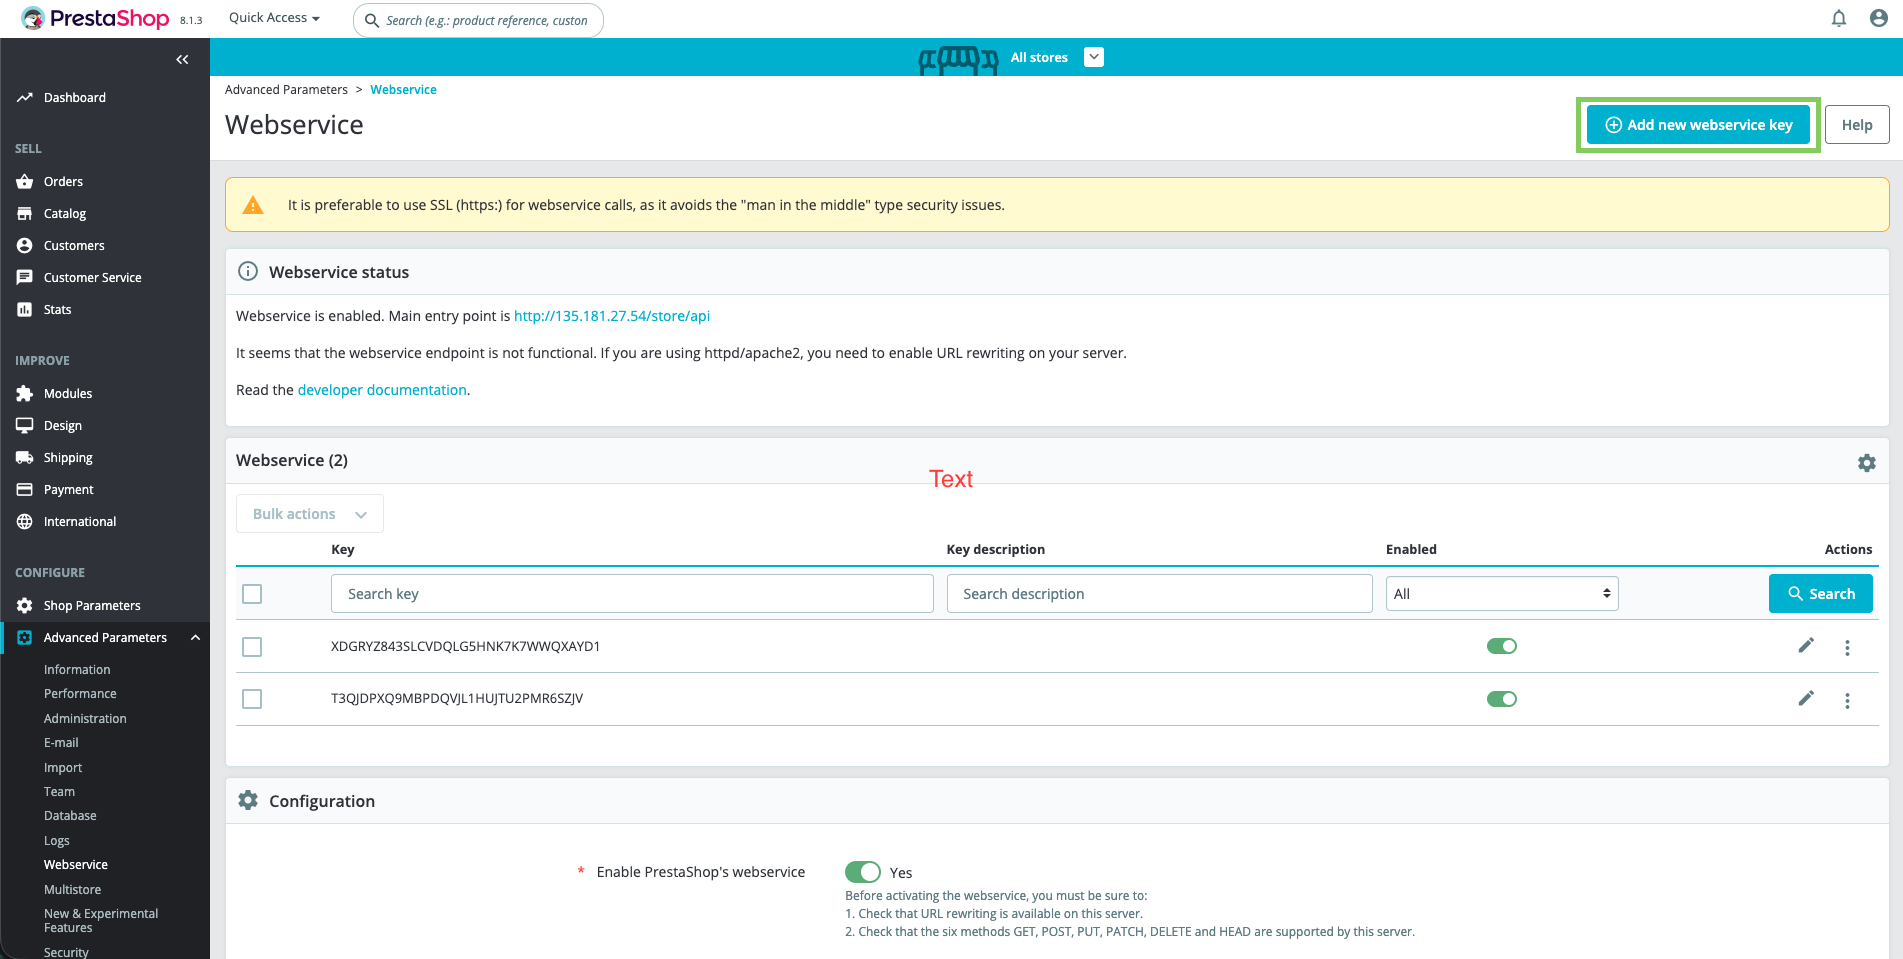This screenshot has width=1903, height=959.
Task: Open the Enabled filter All dropdown
Action: [x=1501, y=594]
